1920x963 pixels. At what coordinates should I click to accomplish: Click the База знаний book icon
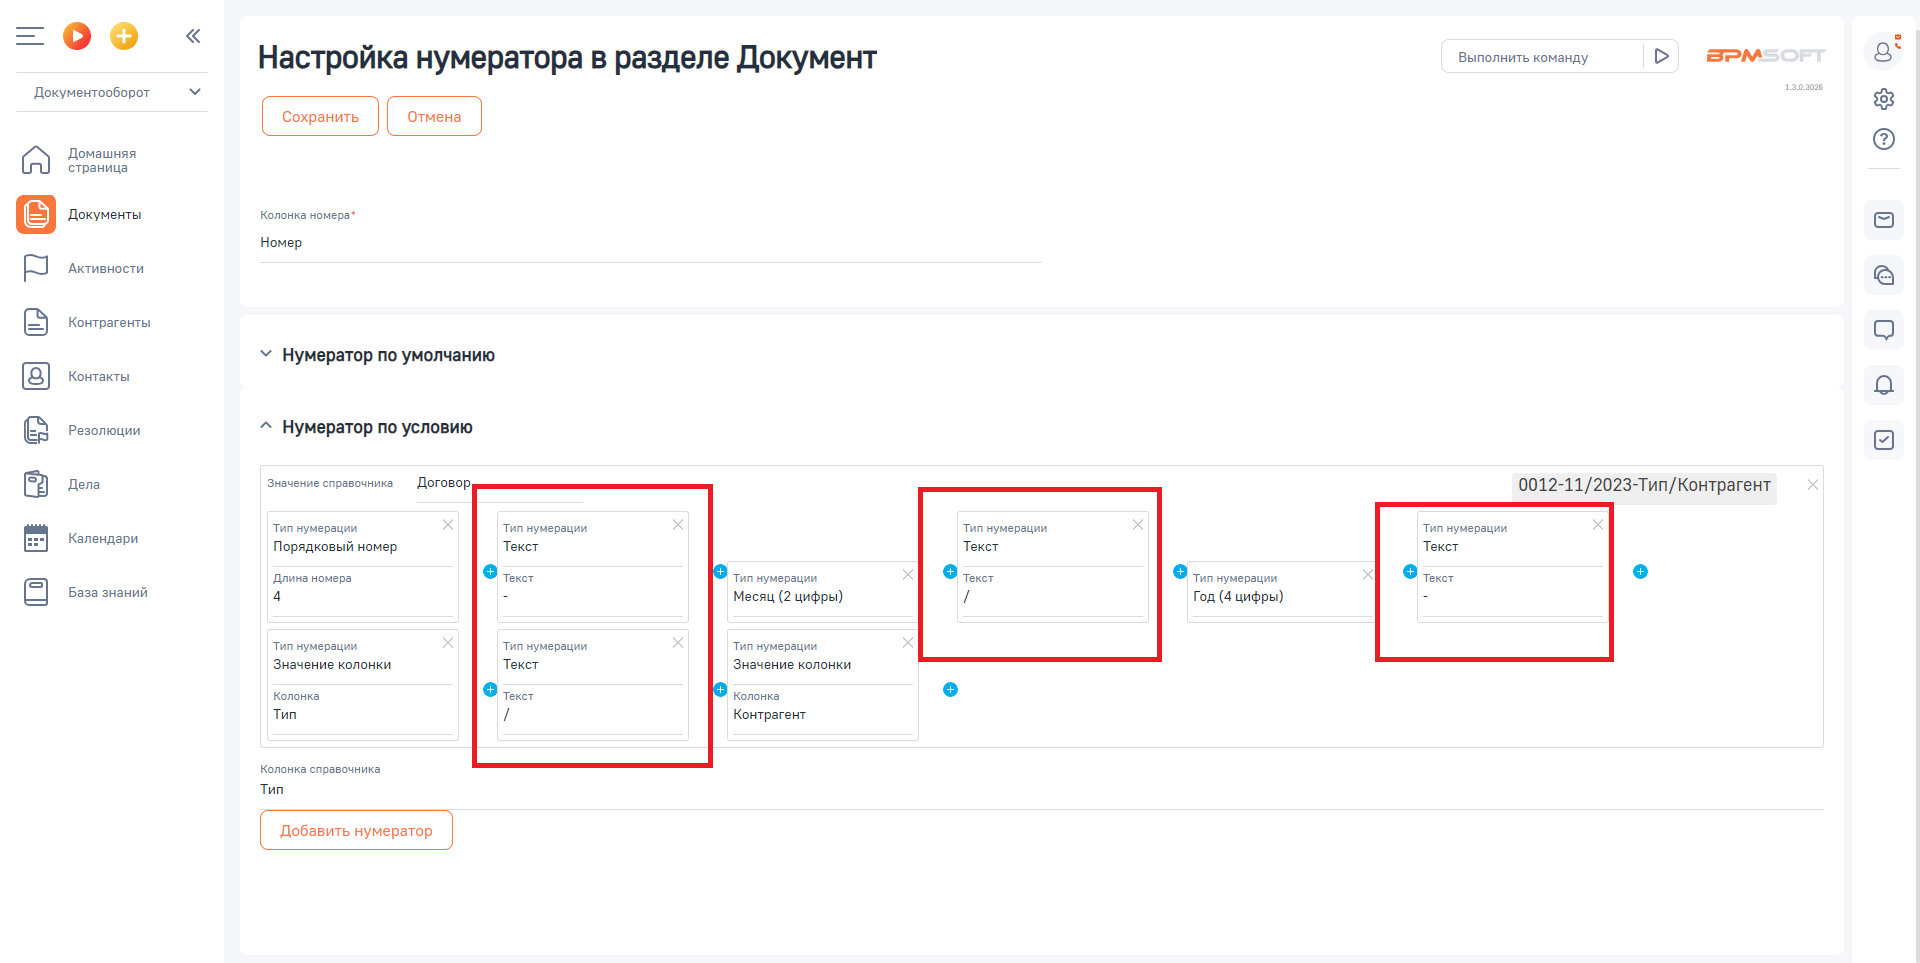click(x=36, y=592)
